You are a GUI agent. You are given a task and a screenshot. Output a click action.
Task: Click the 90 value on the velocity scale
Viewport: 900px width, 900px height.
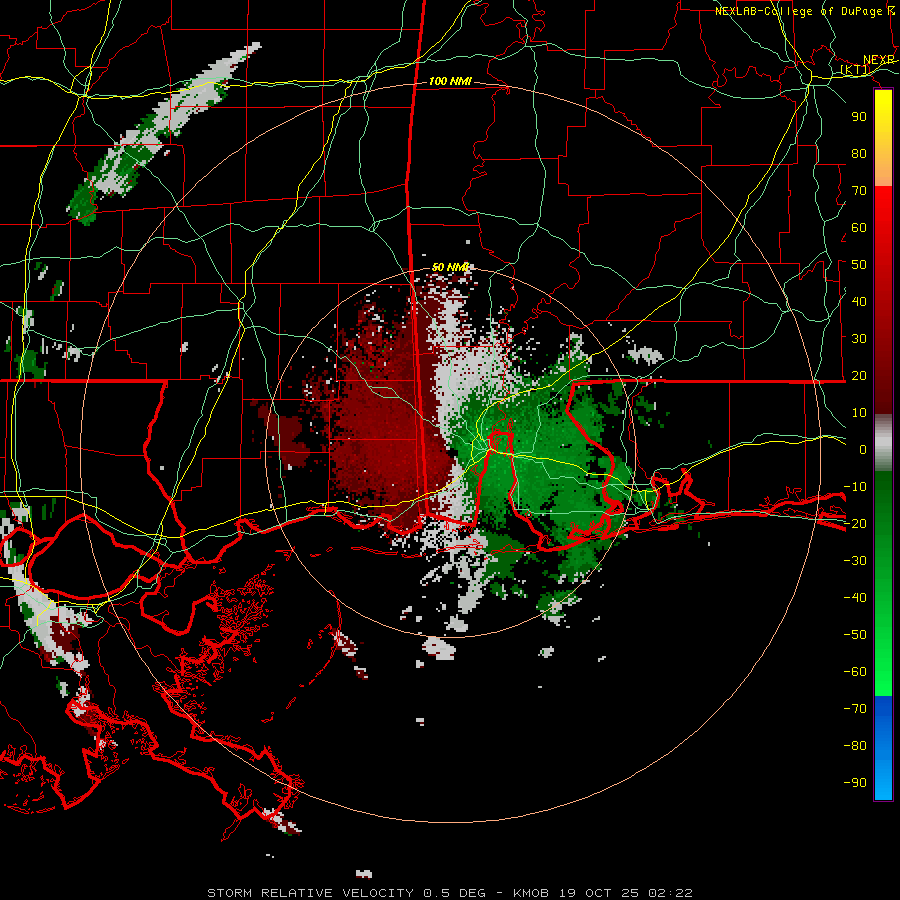pos(859,117)
